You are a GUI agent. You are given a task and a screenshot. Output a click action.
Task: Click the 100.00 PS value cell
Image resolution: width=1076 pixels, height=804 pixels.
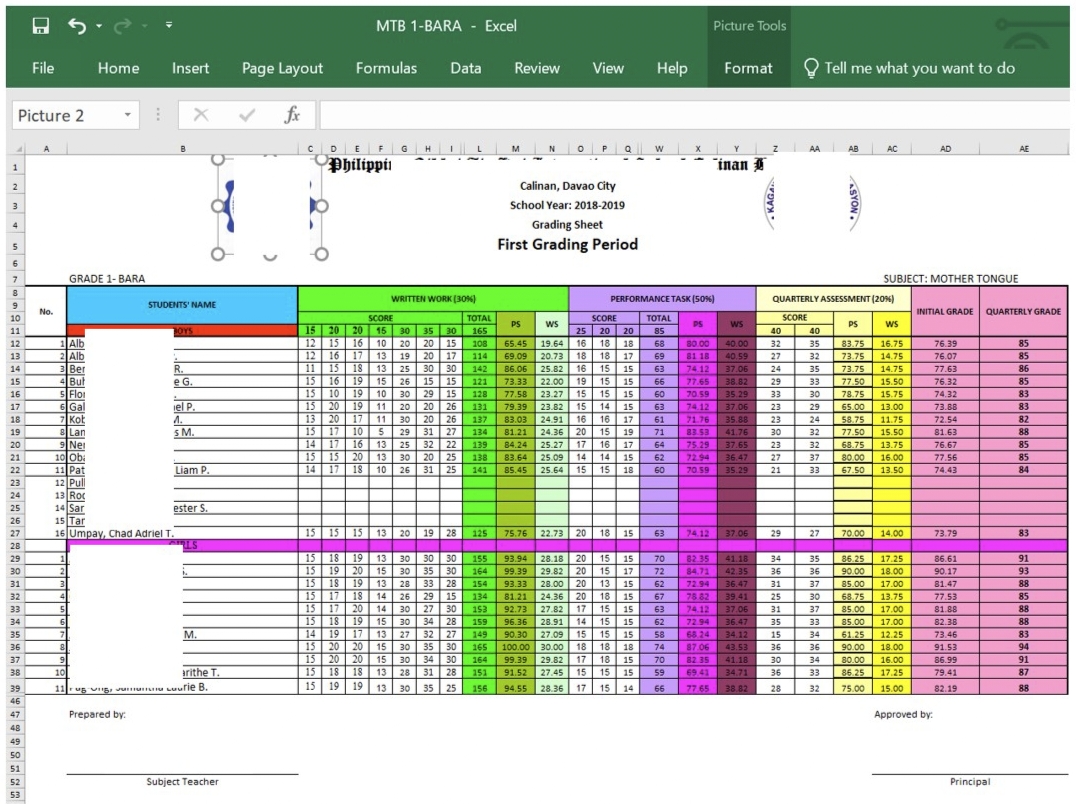515,647
